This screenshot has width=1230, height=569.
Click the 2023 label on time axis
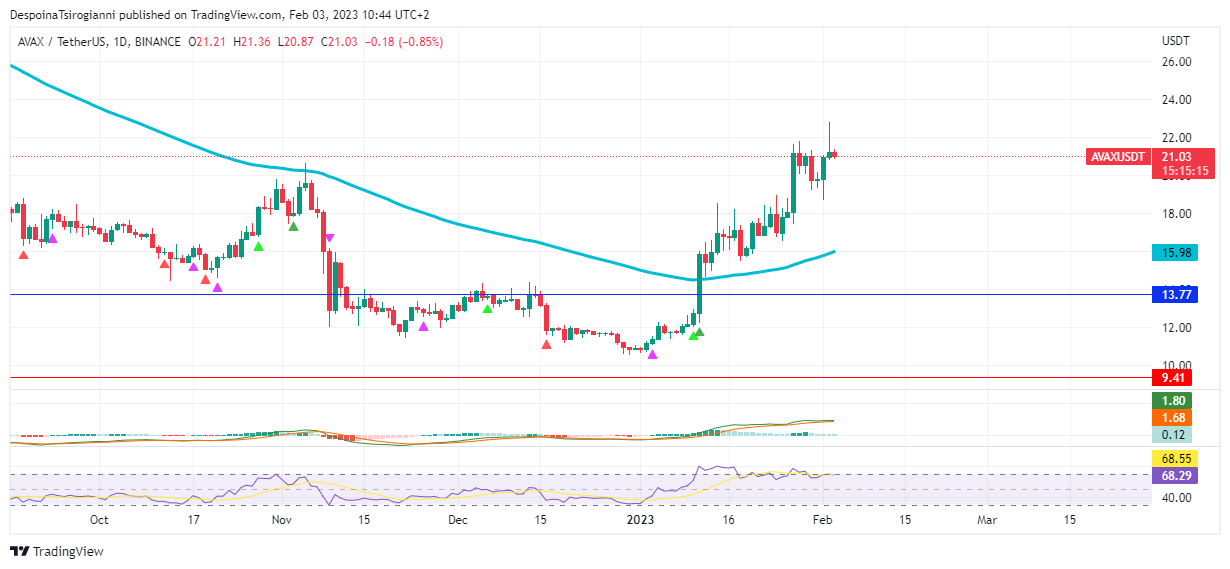tap(640, 521)
